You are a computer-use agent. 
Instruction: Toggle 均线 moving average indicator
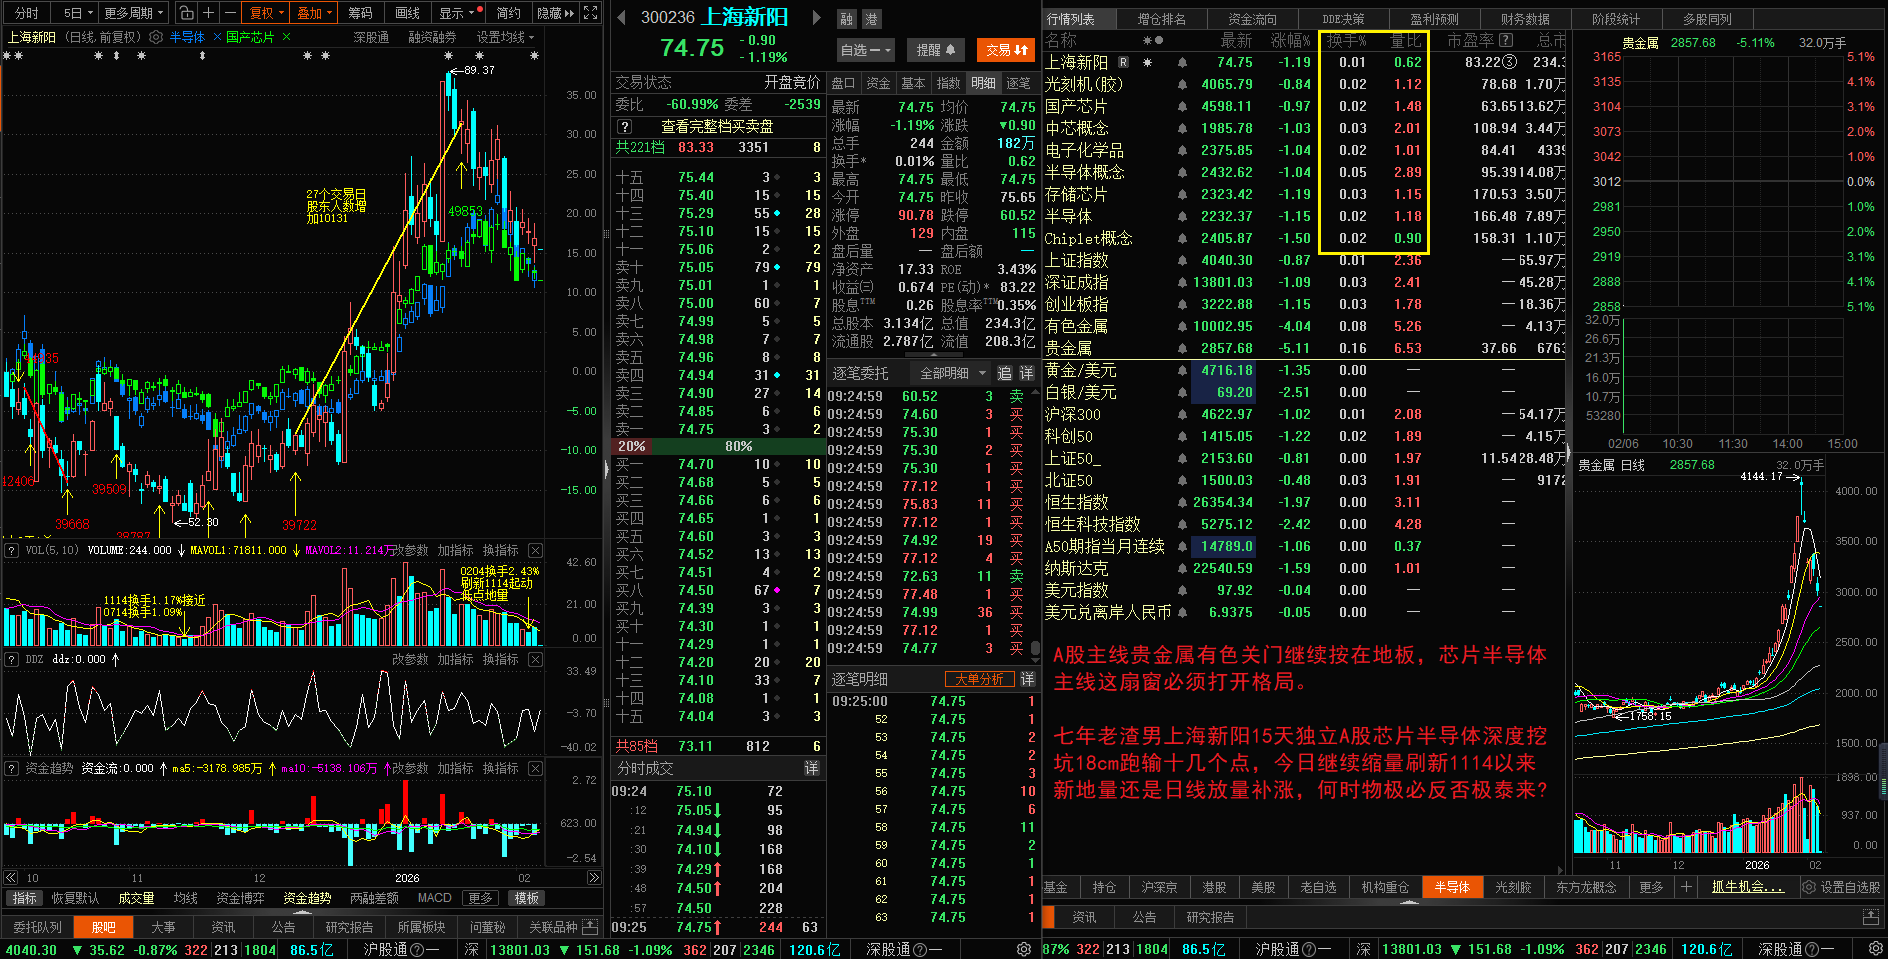(185, 898)
